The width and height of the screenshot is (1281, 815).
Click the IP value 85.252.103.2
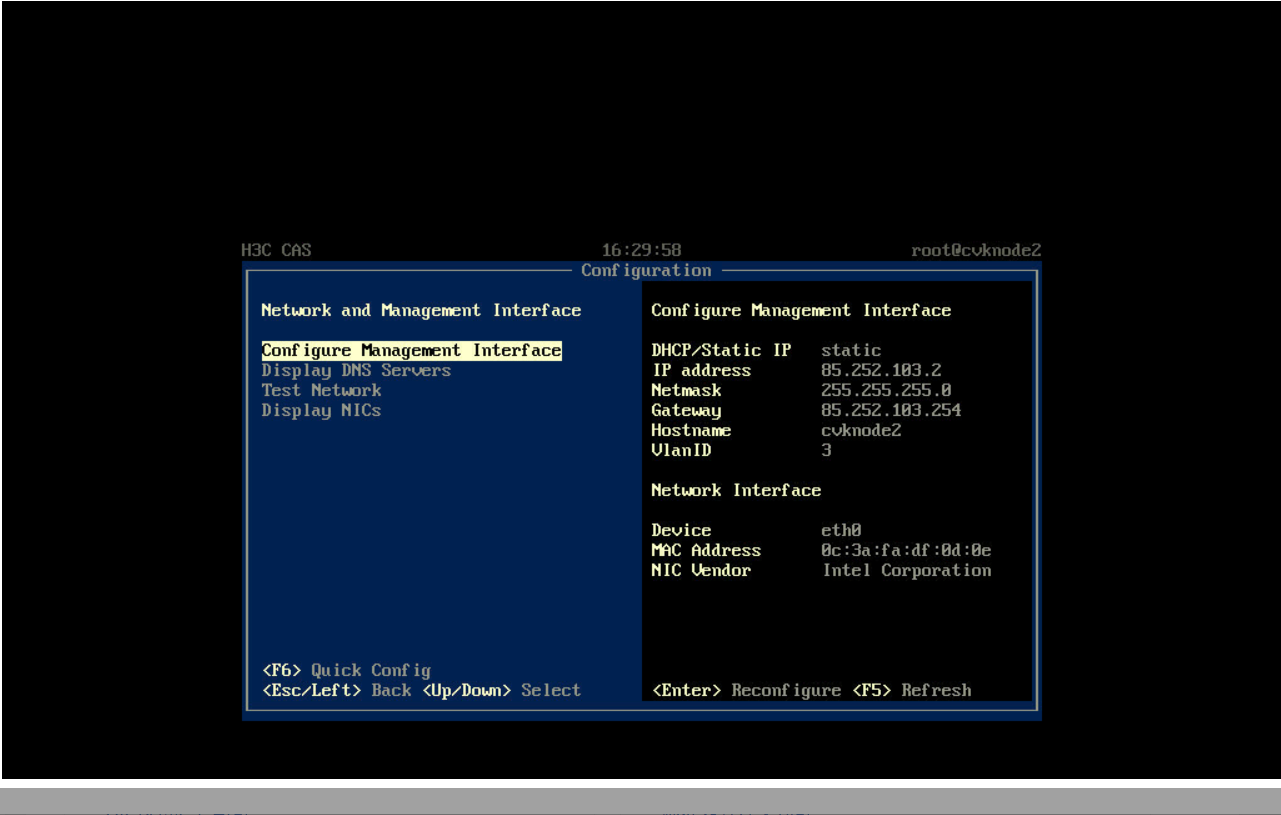(x=881, y=371)
